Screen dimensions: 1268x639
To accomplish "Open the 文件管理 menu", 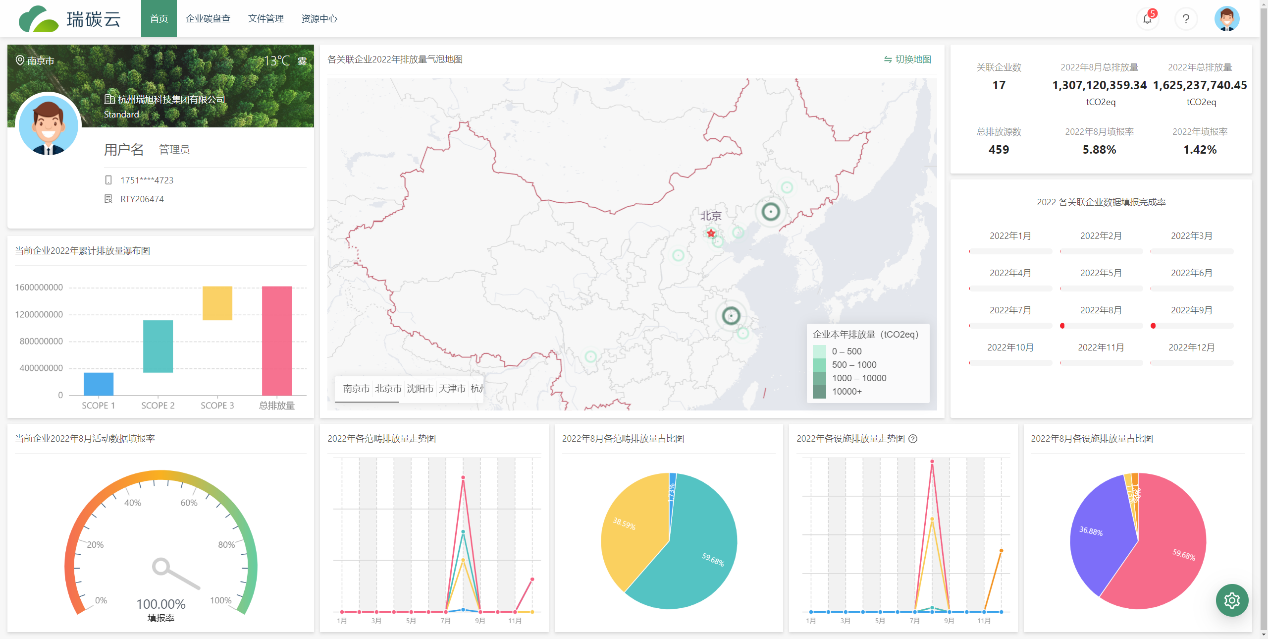I will click(265, 19).
